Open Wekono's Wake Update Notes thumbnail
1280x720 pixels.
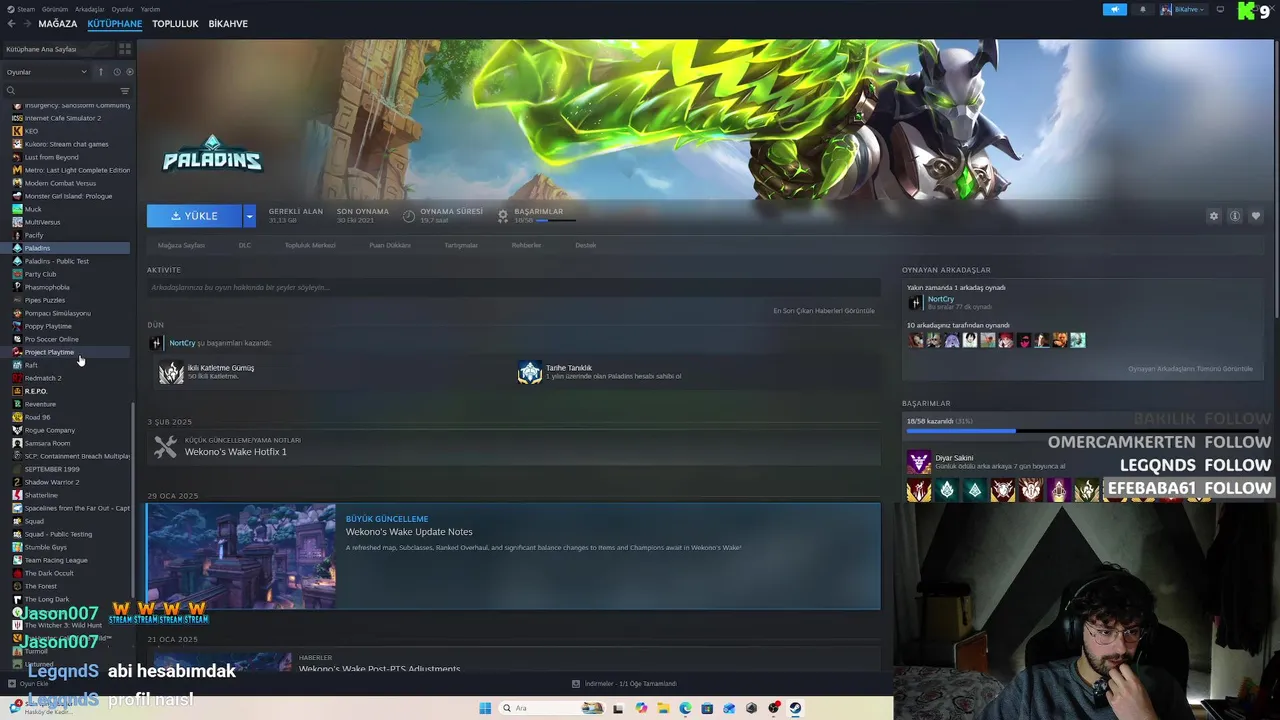coord(241,557)
